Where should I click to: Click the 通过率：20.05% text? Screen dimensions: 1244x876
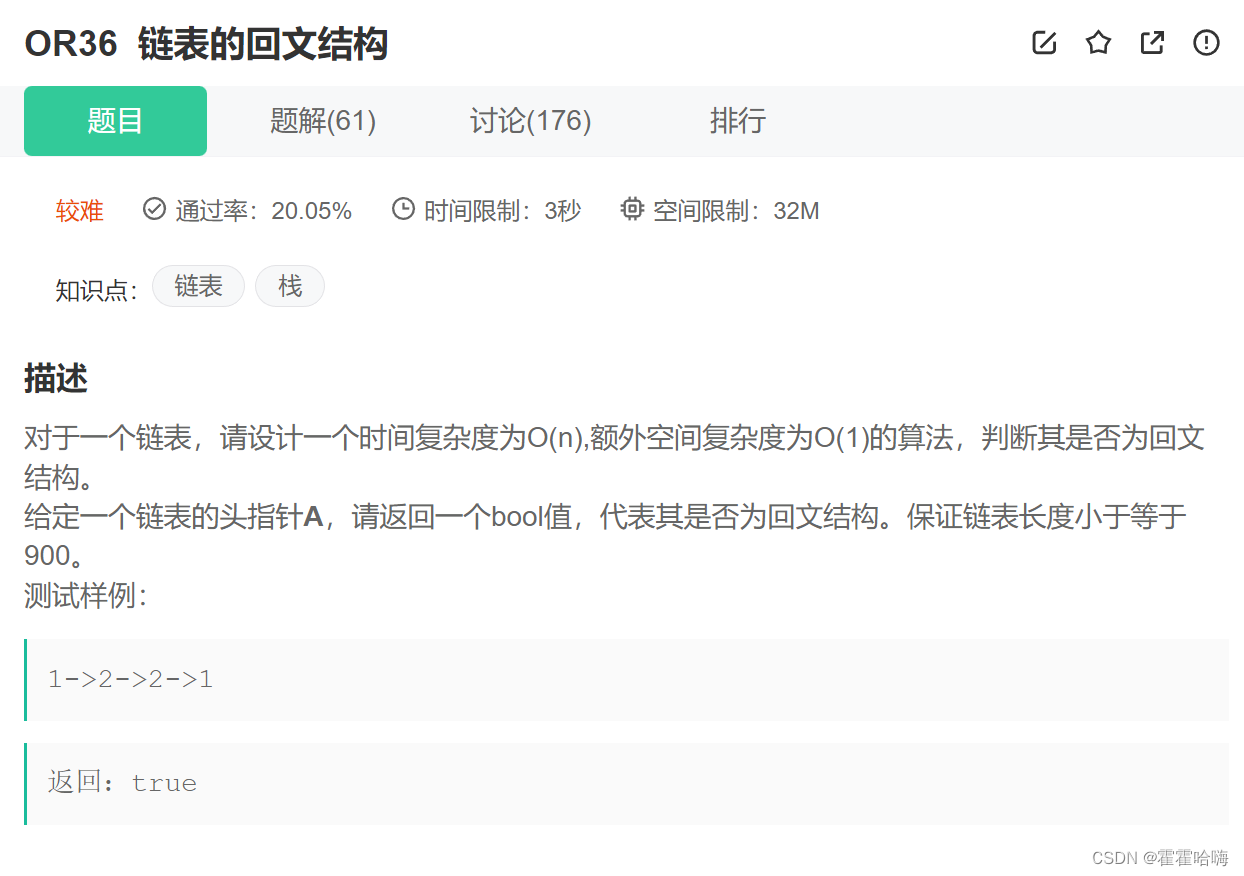264,211
